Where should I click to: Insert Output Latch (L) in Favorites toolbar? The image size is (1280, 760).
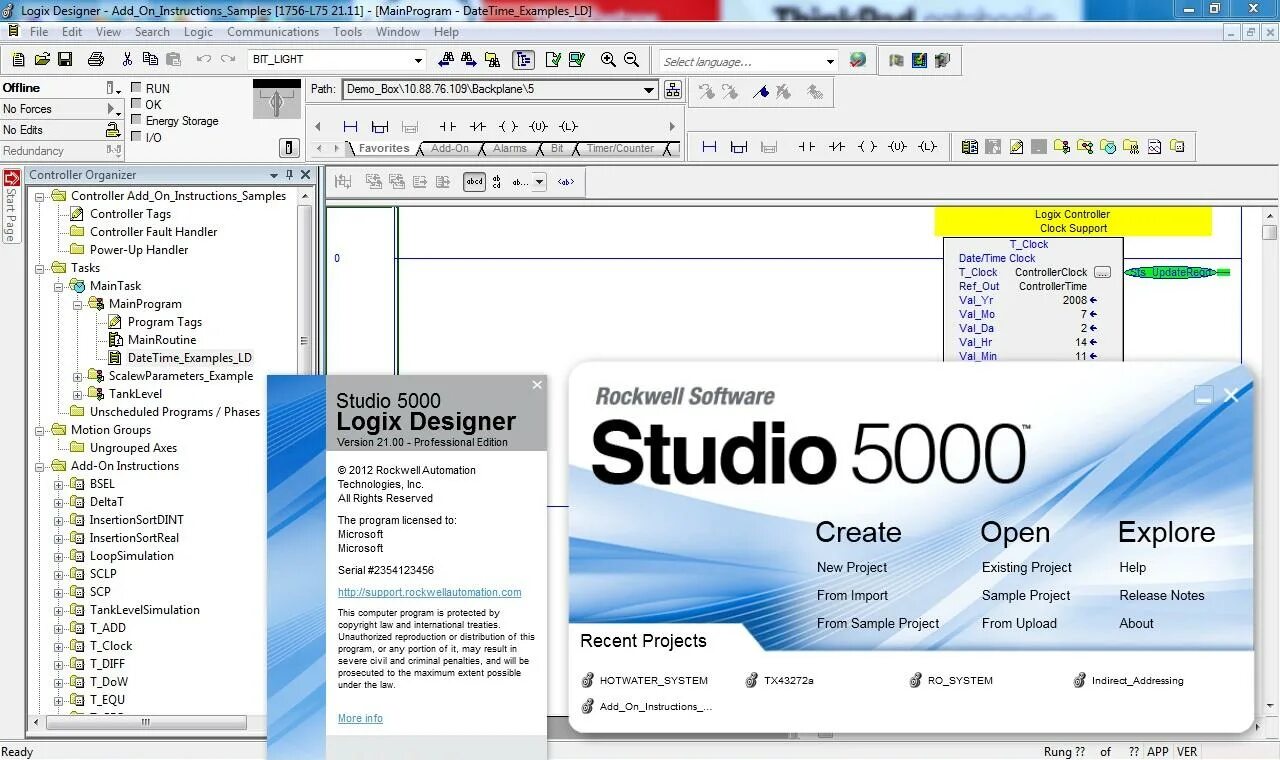[568, 127]
